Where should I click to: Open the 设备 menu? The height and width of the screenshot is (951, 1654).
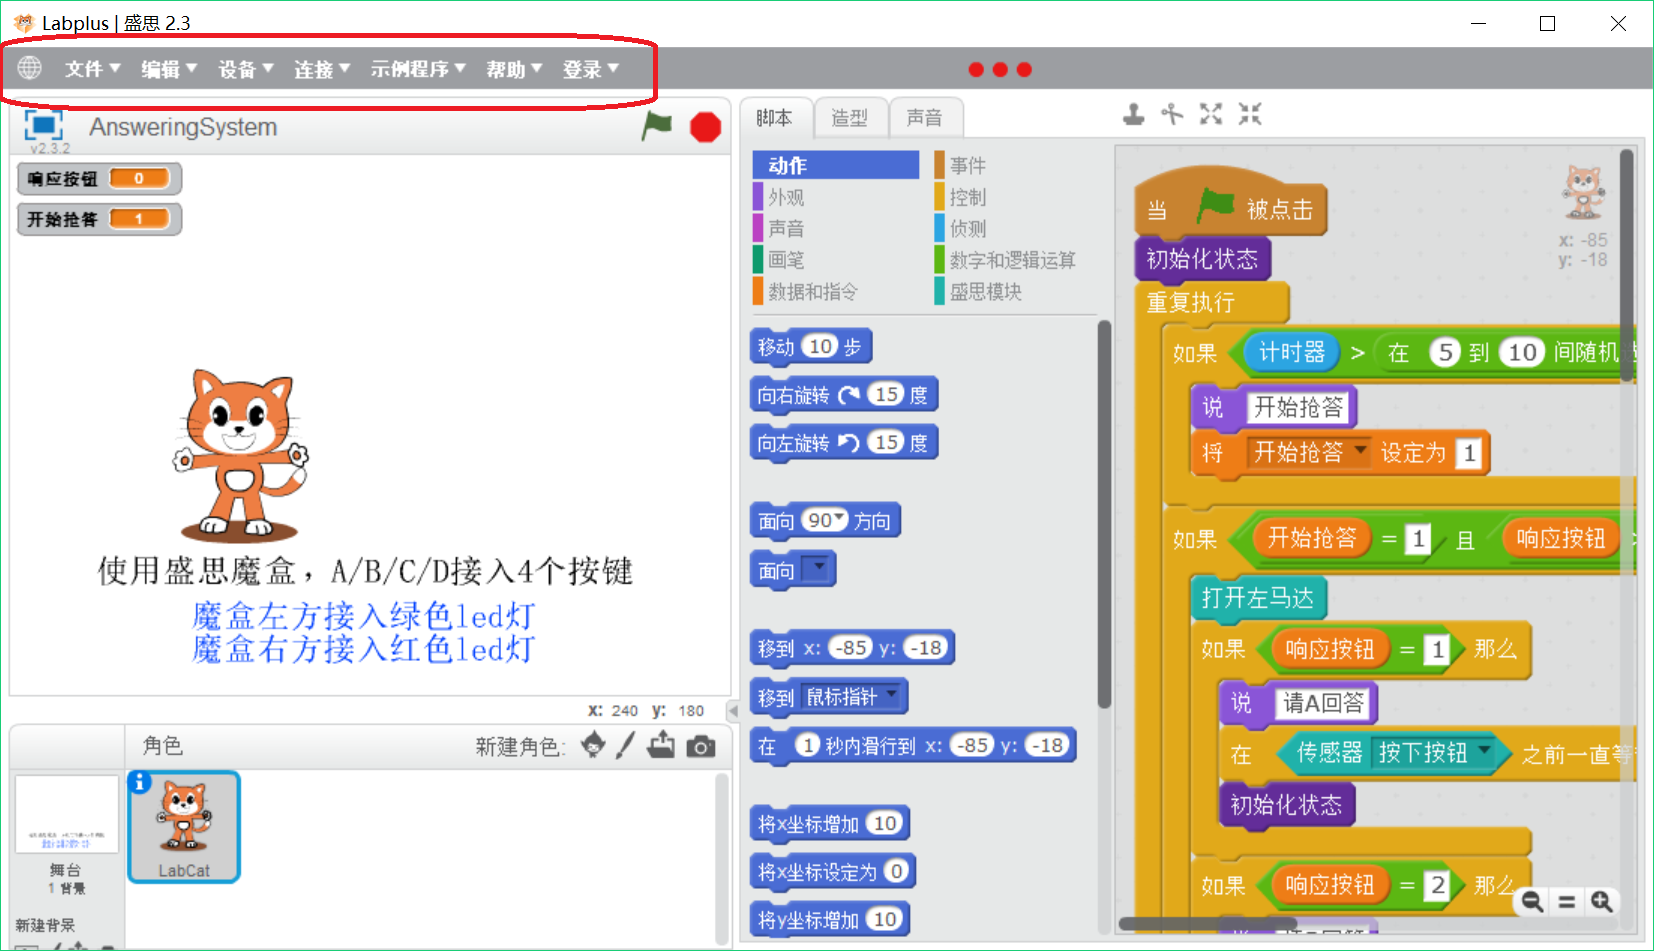coord(246,69)
